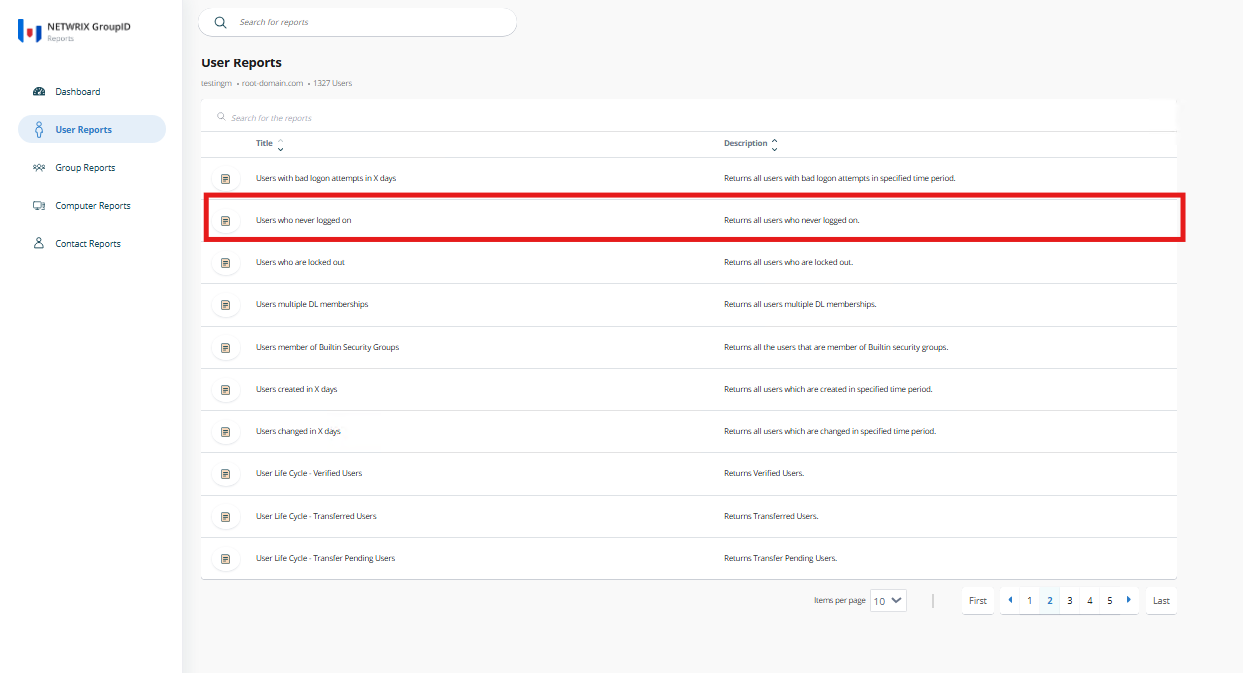Click document icon for 'Users with bad logon attempts'
The width and height of the screenshot is (1243, 673).
pyautogui.click(x=225, y=177)
